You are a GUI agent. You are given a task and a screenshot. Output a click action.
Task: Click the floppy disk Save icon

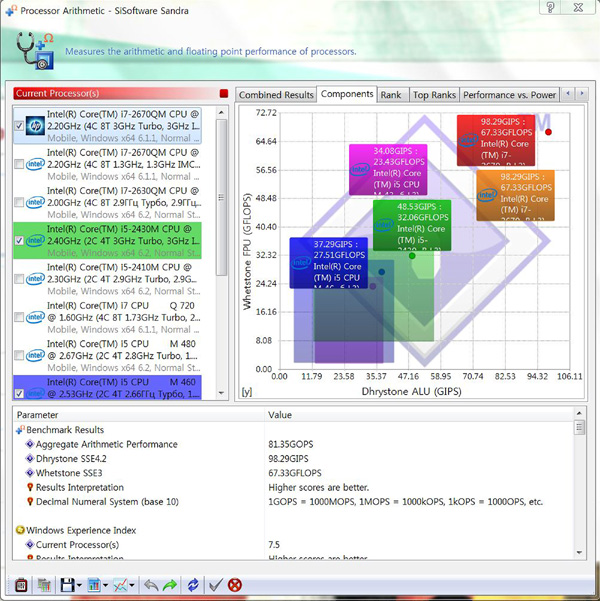tap(67, 585)
